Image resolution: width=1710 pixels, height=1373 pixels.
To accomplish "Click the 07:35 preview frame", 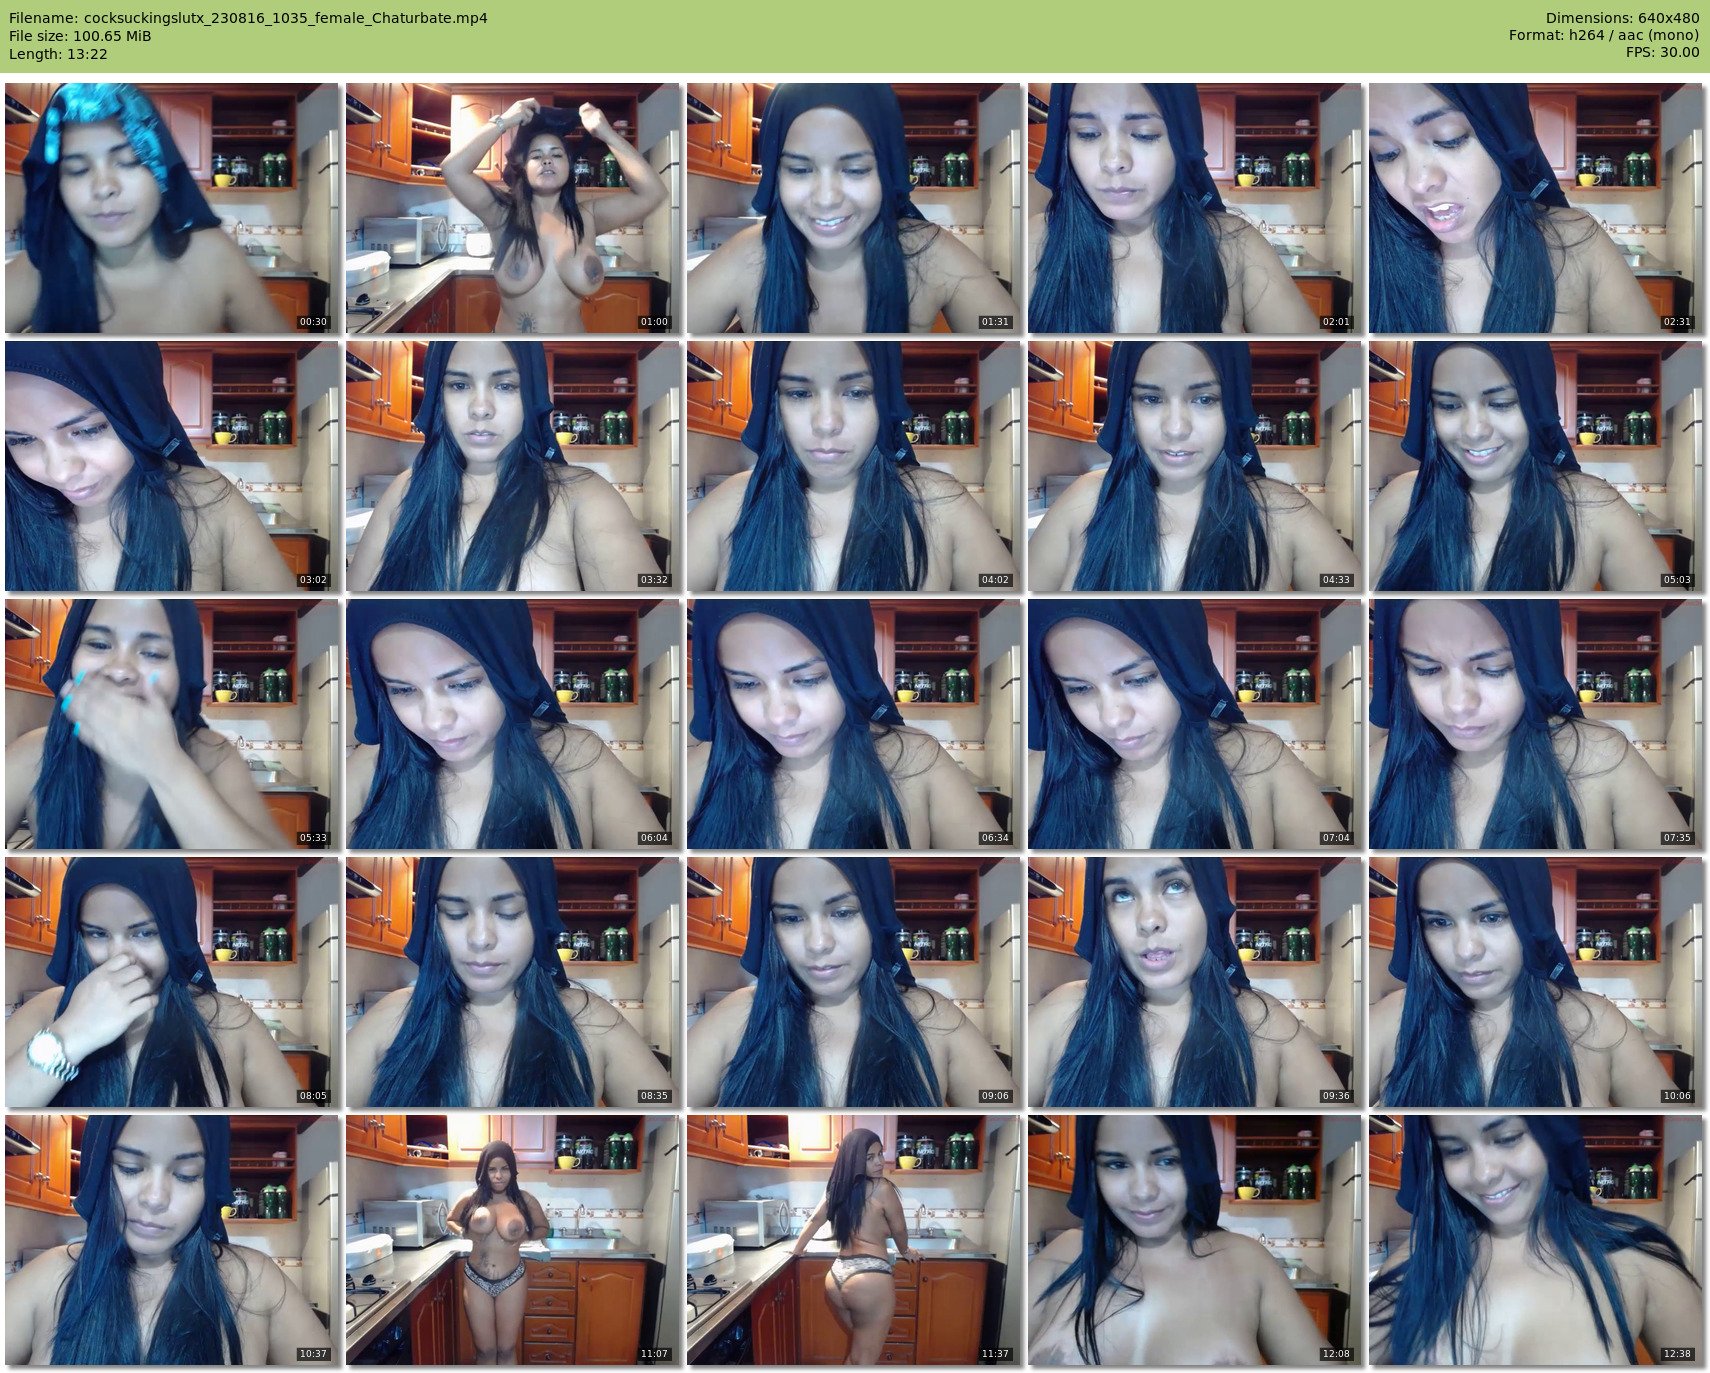I will tap(1536, 724).
